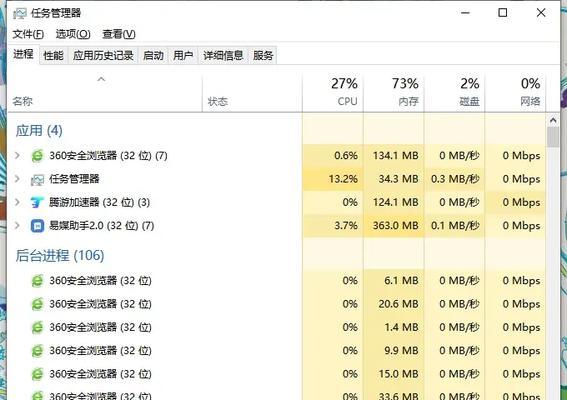Expand the 360安全浏览器 (32 位) (7) app group

pos(17,156)
